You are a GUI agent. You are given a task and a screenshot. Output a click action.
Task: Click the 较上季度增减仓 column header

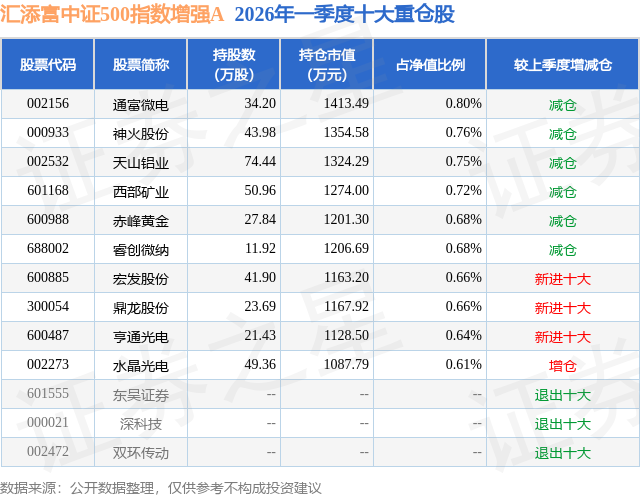click(563, 64)
